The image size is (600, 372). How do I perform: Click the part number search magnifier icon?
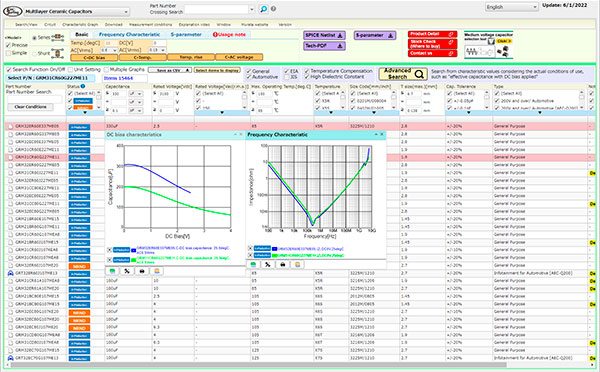point(264,9)
